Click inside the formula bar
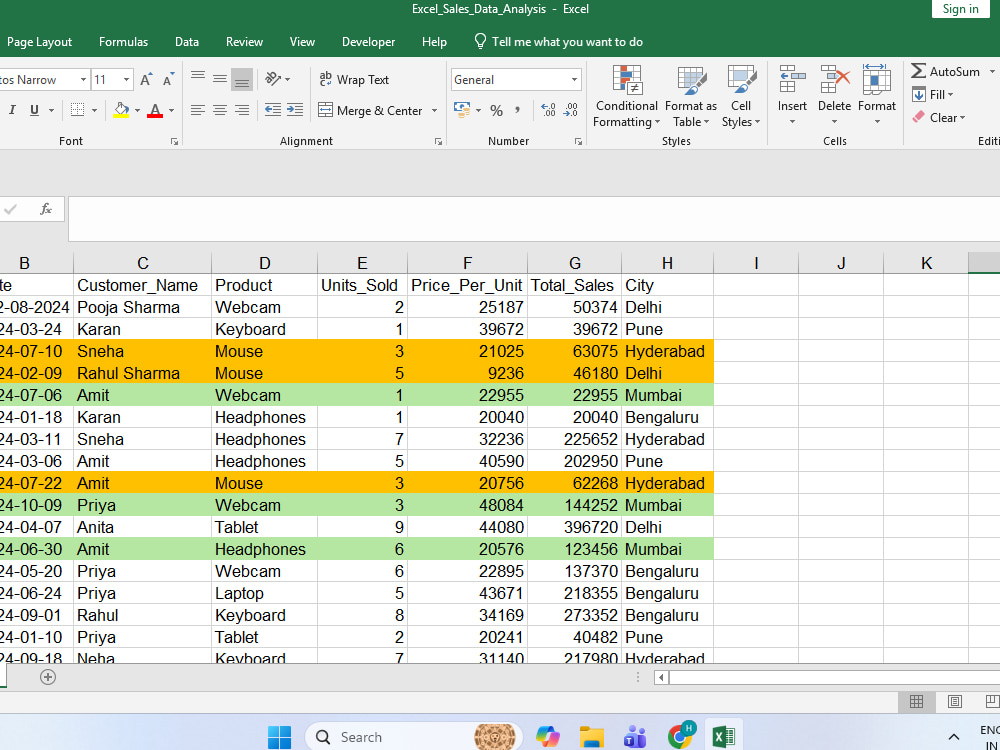Image resolution: width=1000 pixels, height=750 pixels. click(x=533, y=219)
